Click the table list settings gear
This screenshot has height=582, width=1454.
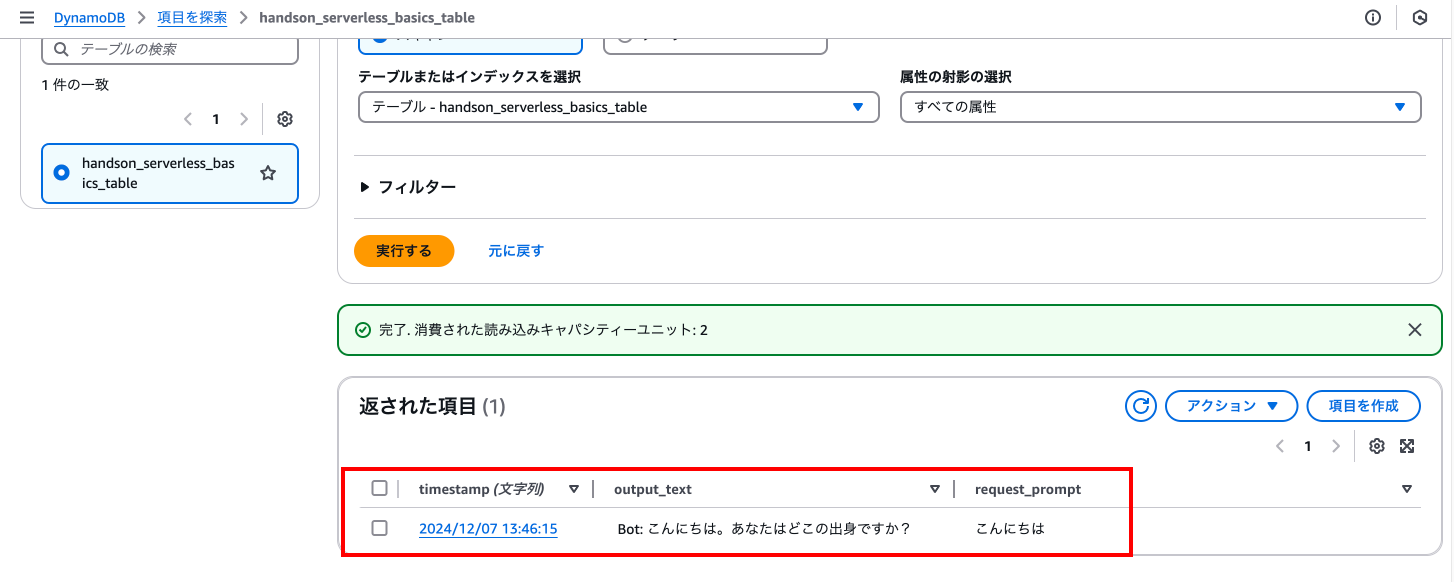pos(285,119)
